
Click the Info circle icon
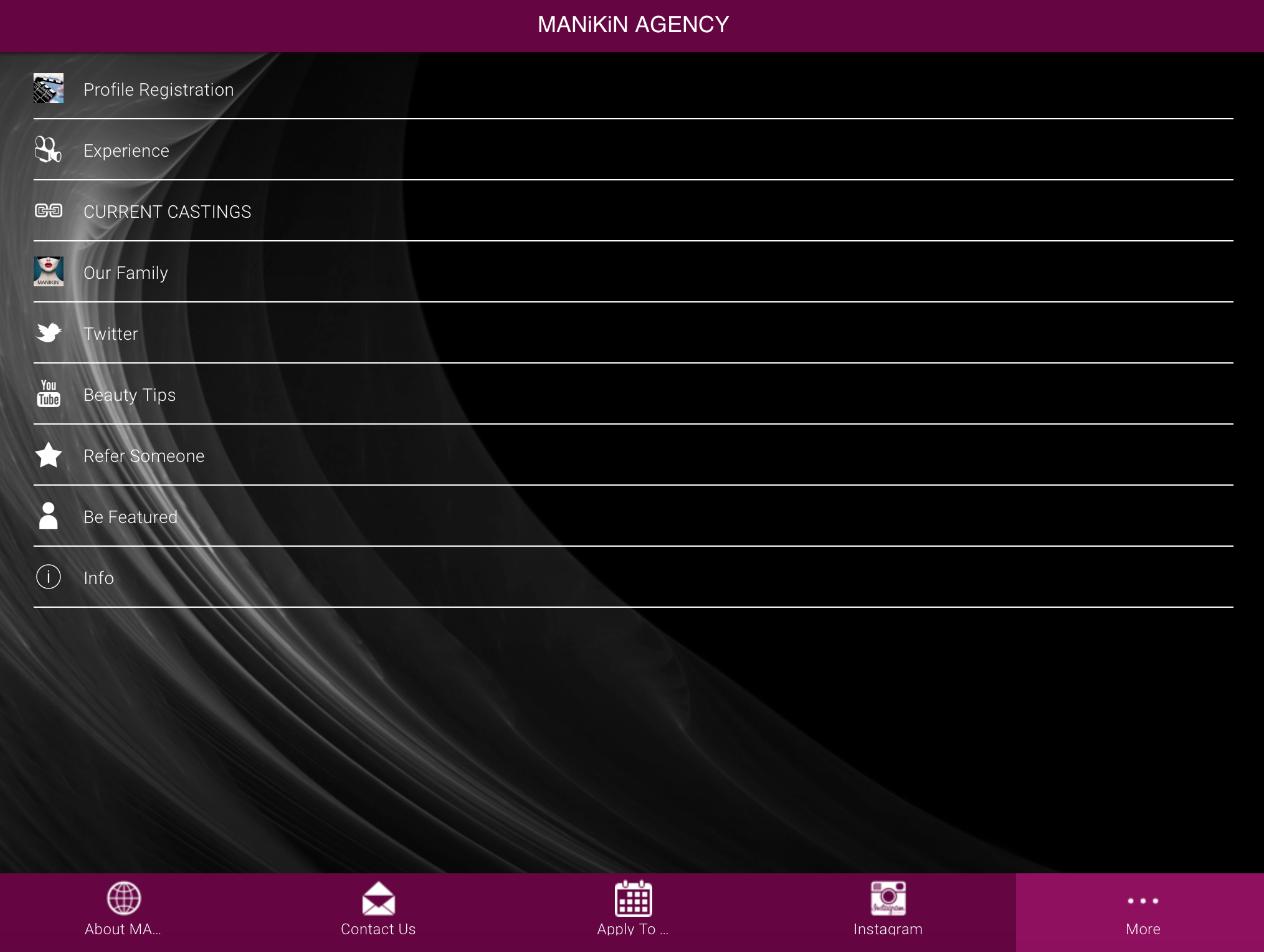[48, 577]
